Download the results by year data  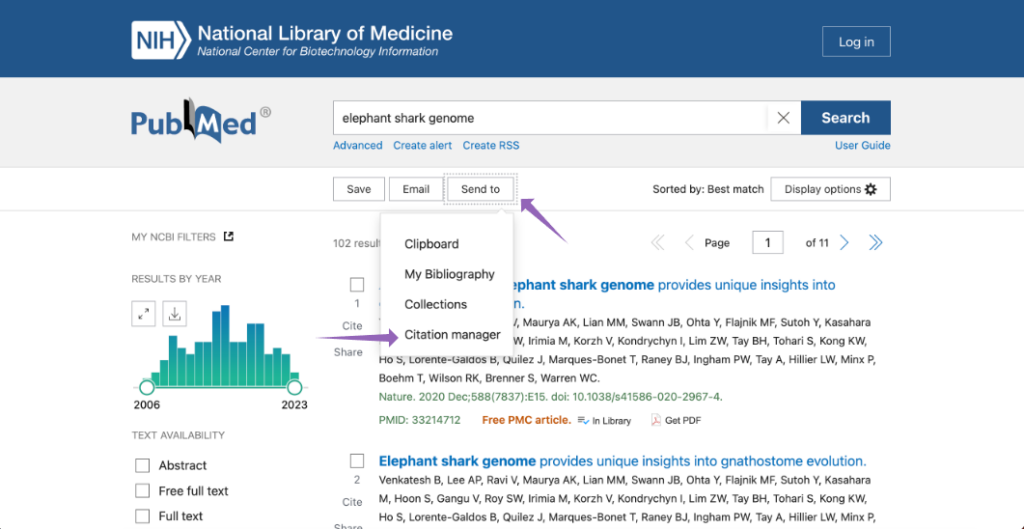174,314
